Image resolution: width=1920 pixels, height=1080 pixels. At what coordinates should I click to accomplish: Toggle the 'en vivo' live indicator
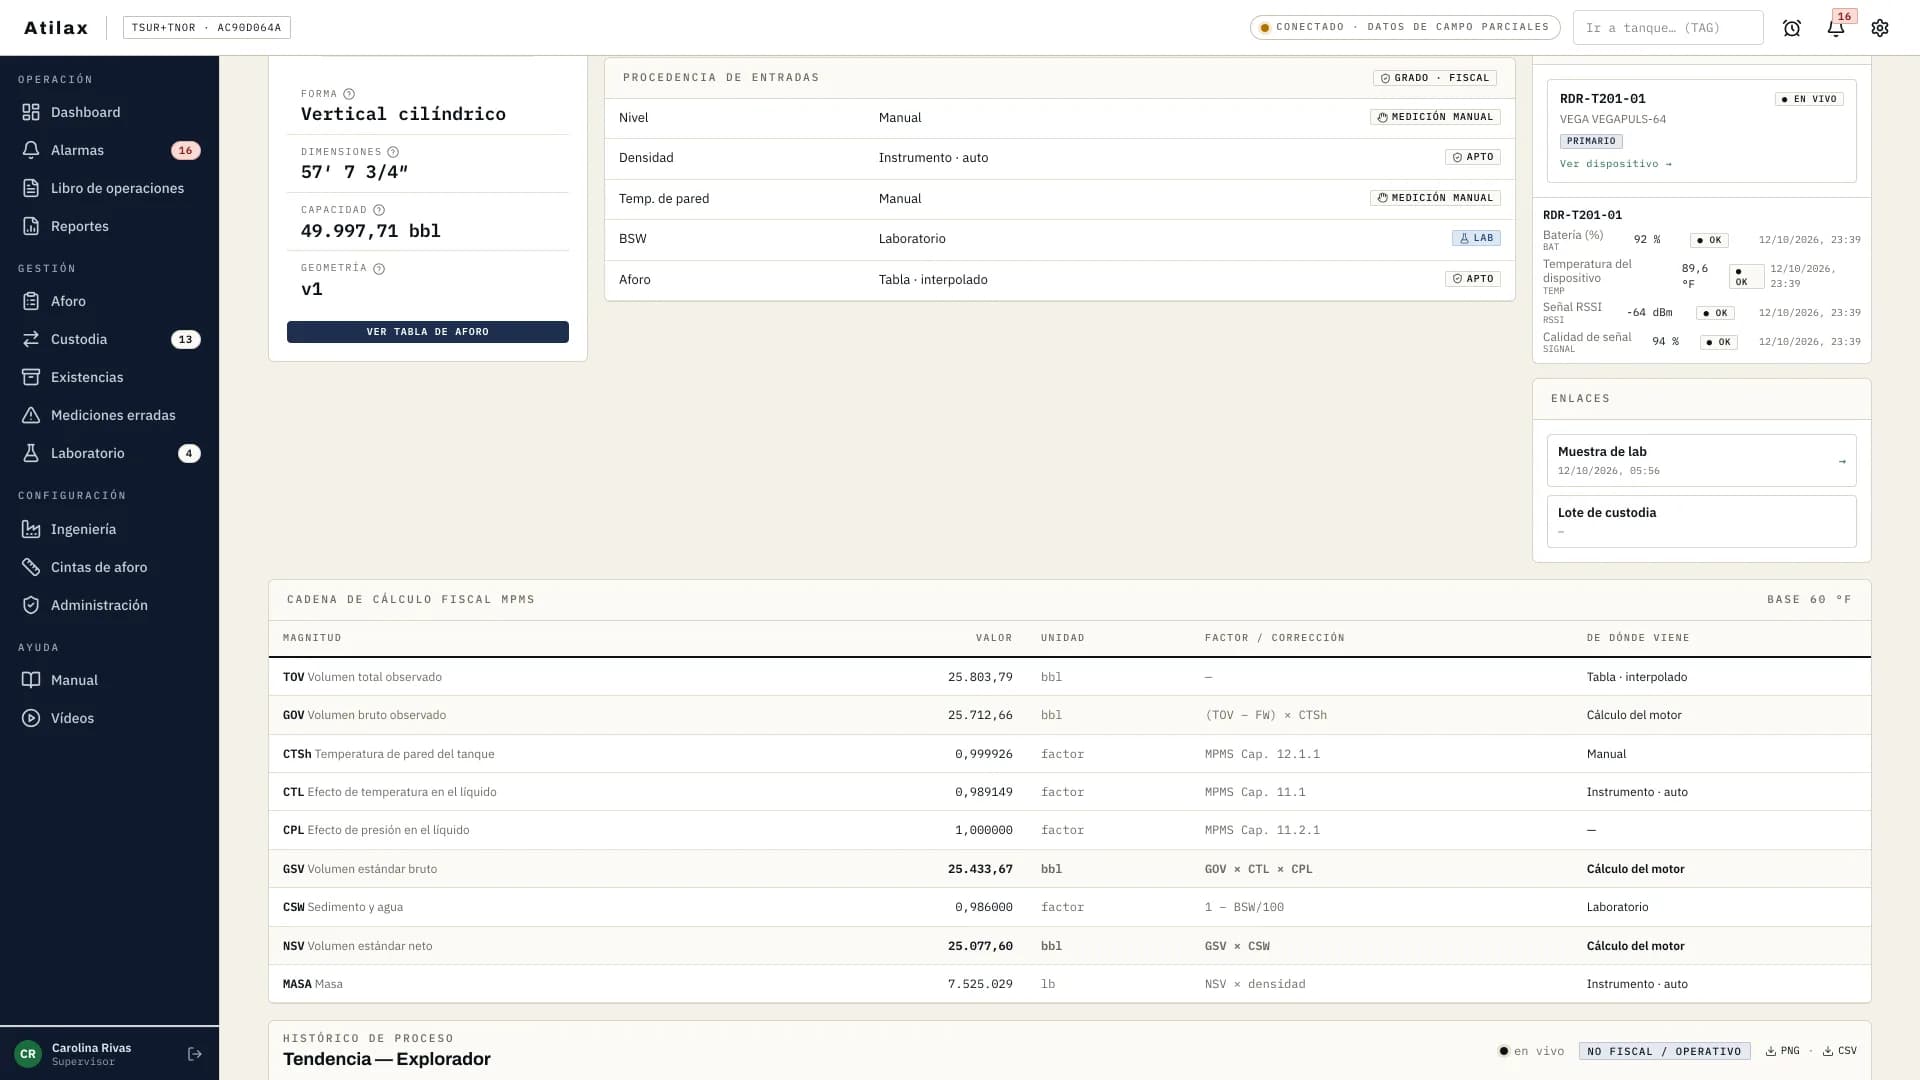coord(1531,1051)
